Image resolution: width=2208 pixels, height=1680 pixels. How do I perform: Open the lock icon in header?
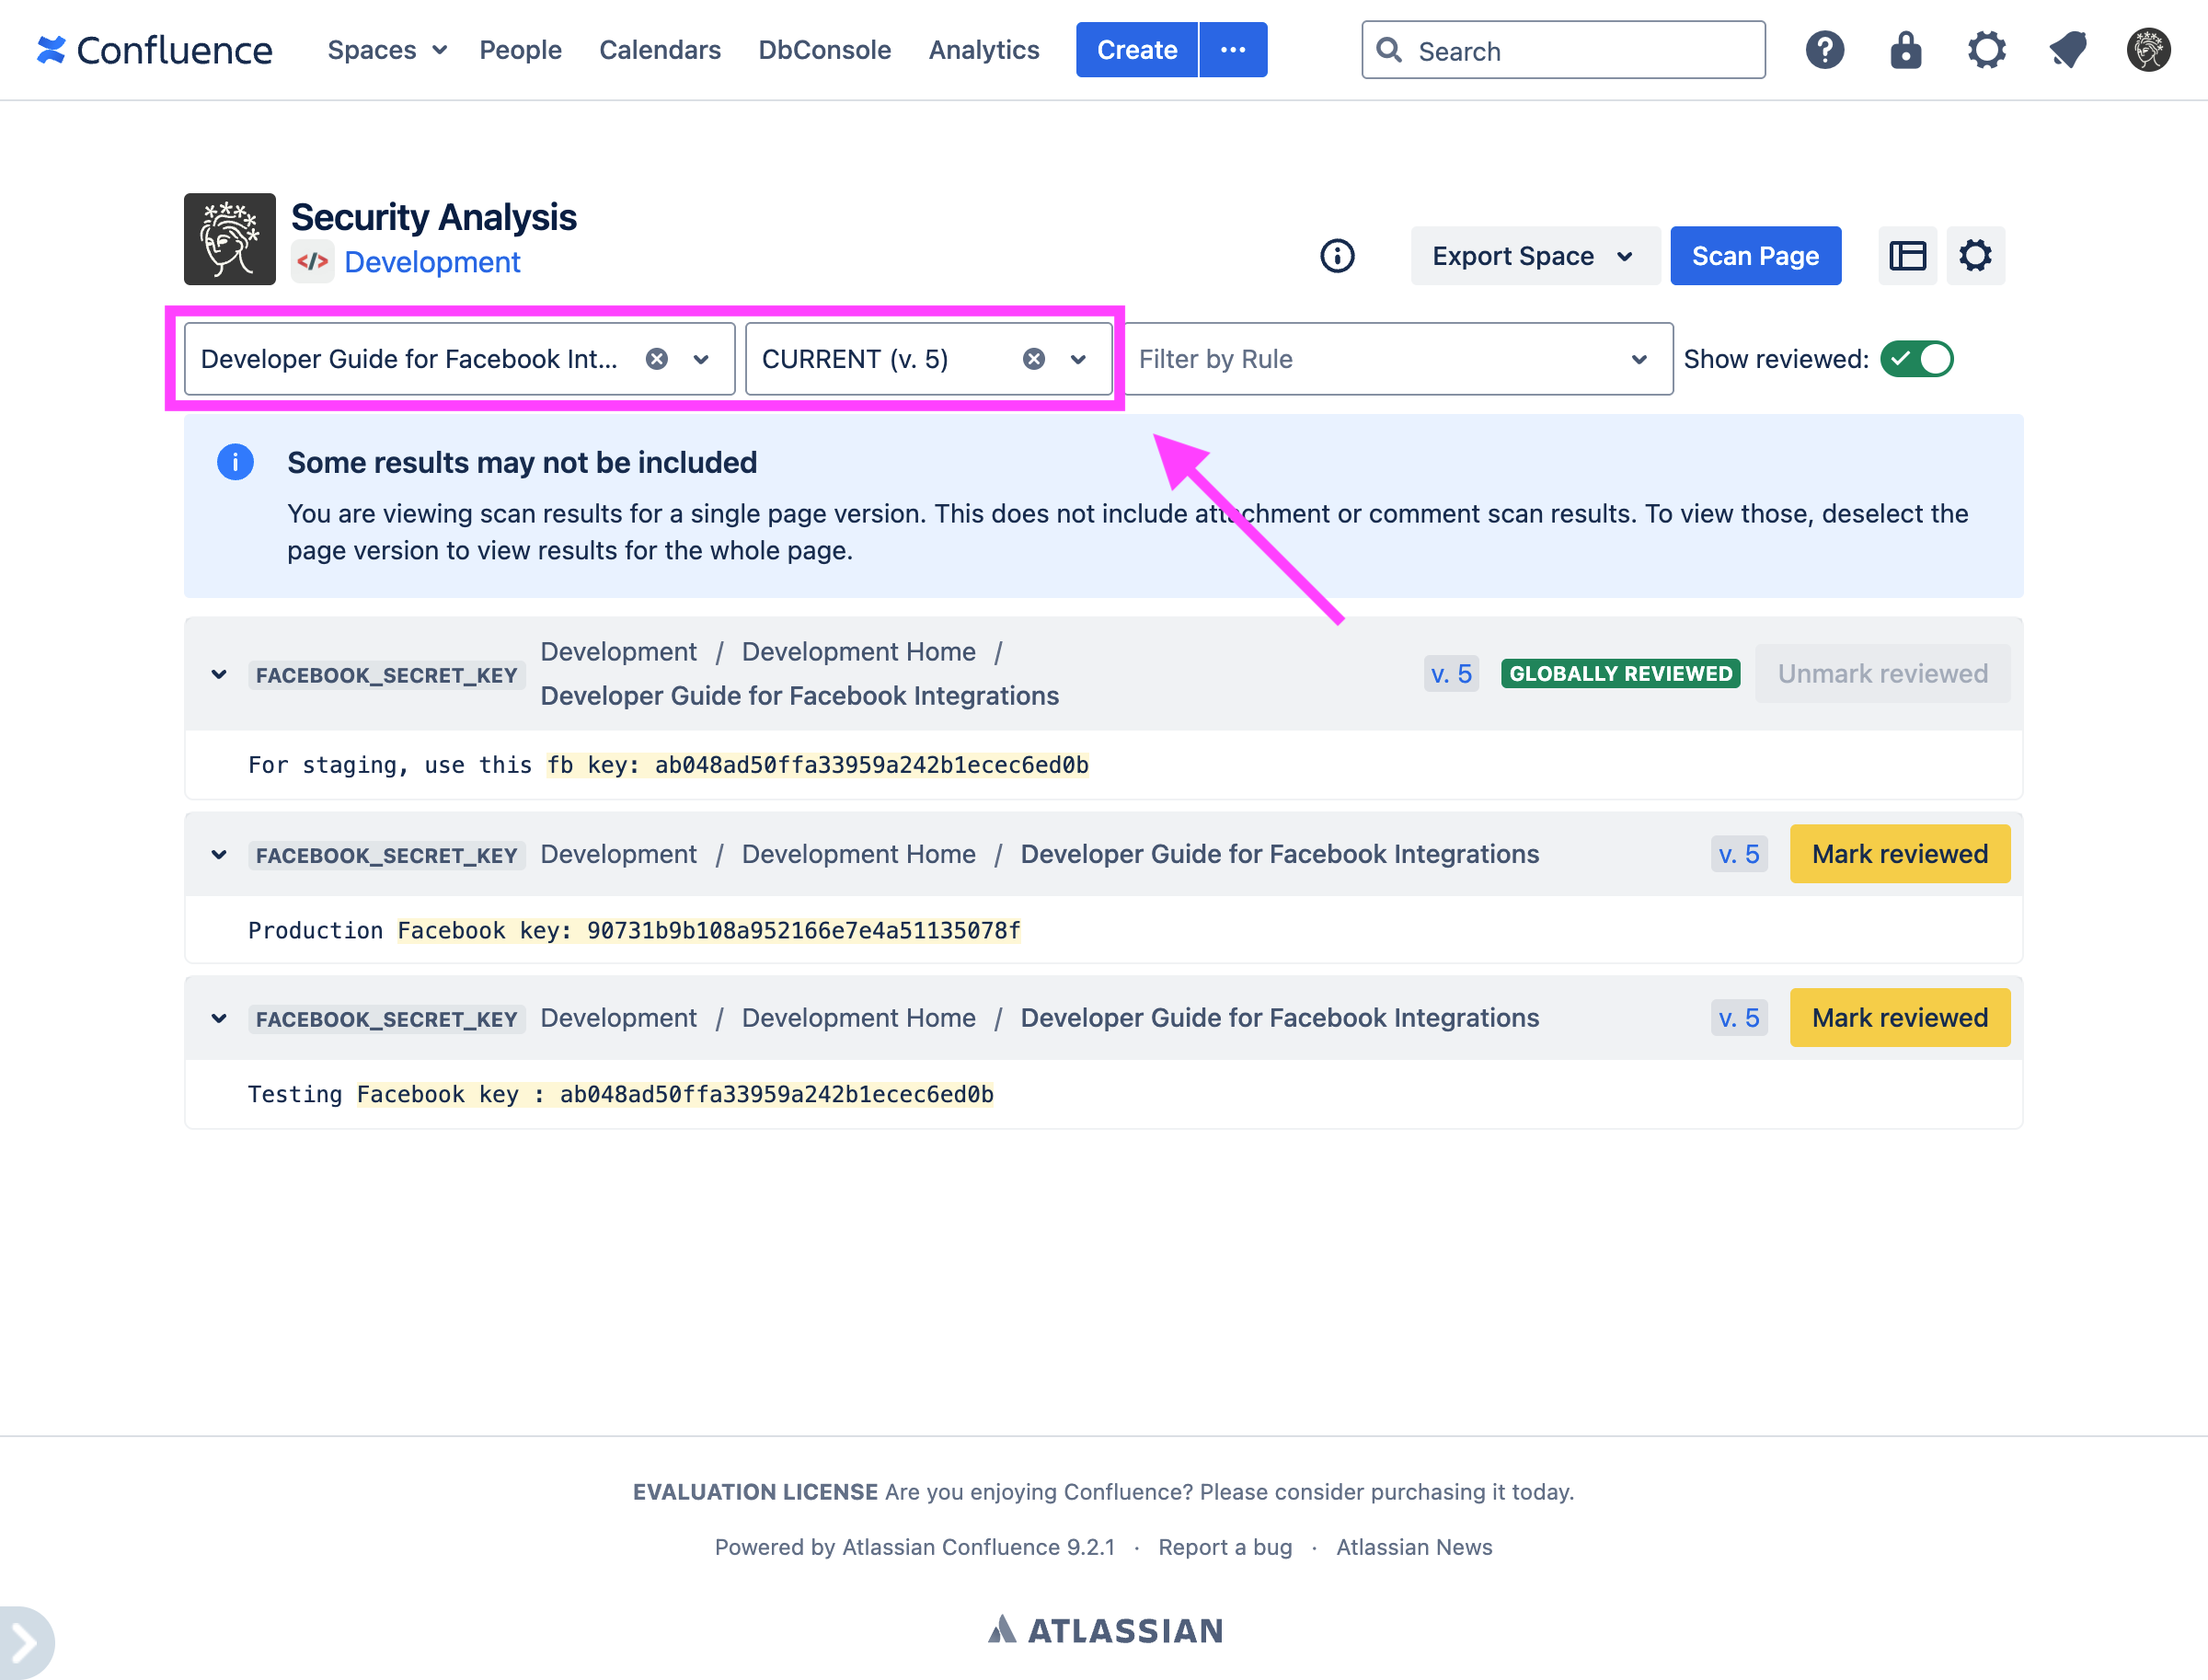click(x=1905, y=50)
